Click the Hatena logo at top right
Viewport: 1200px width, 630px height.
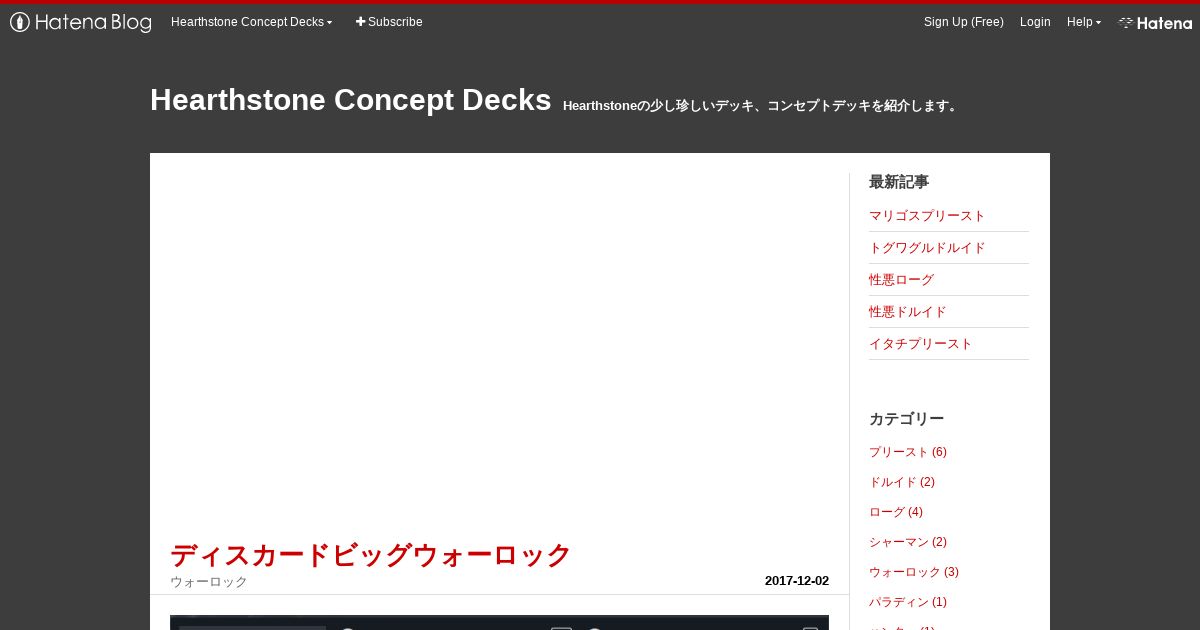point(1155,23)
